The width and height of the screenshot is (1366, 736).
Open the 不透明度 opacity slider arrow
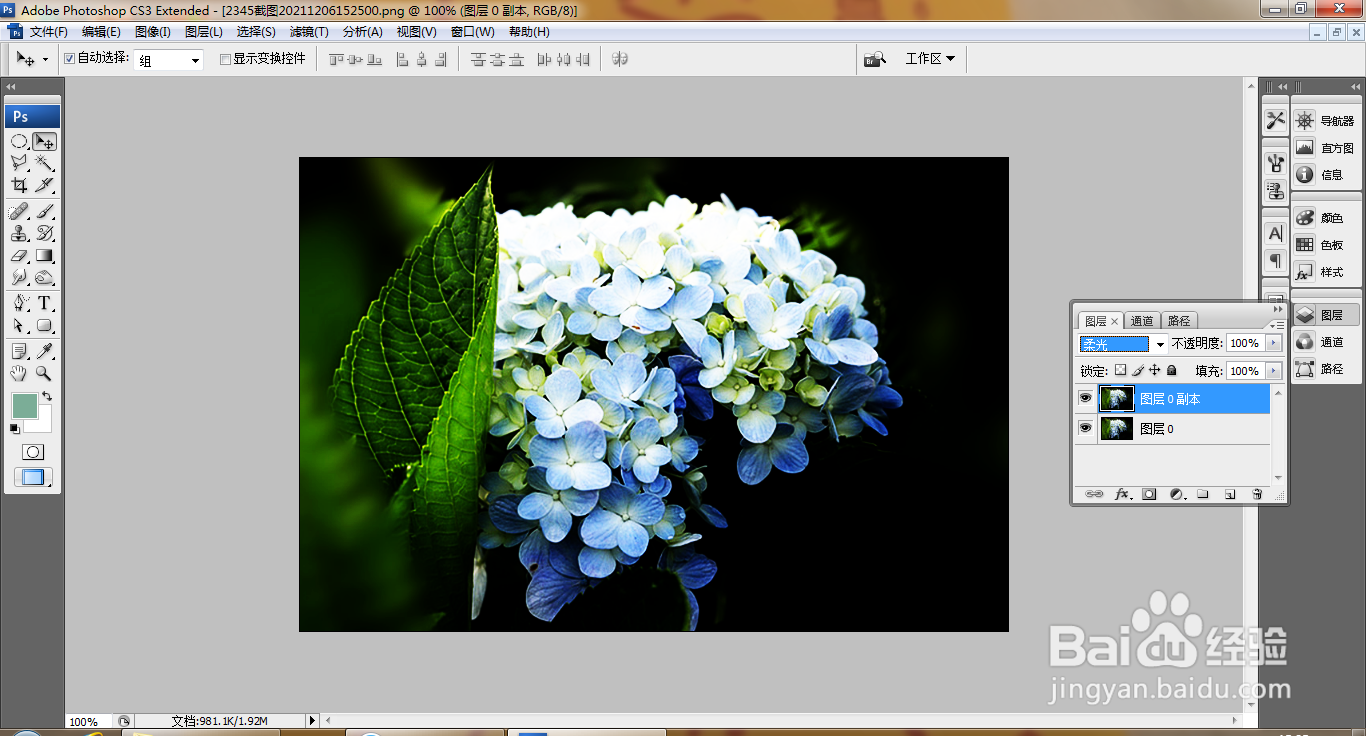(x=1273, y=343)
